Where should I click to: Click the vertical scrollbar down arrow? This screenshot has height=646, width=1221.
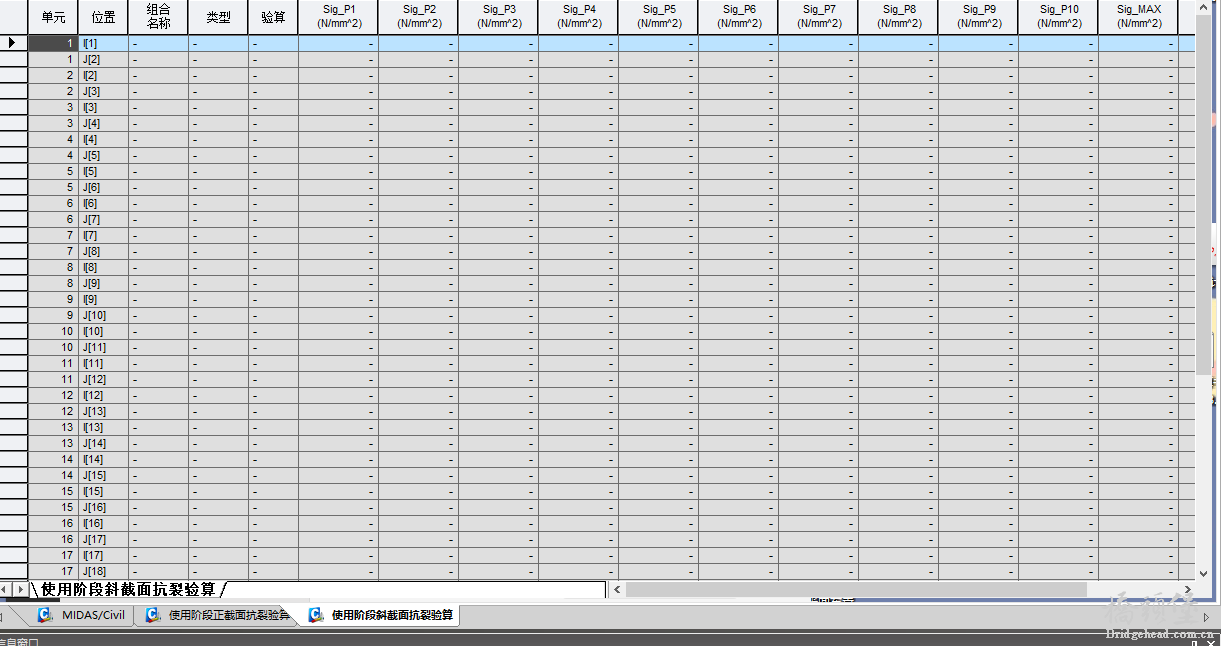click(x=1203, y=573)
